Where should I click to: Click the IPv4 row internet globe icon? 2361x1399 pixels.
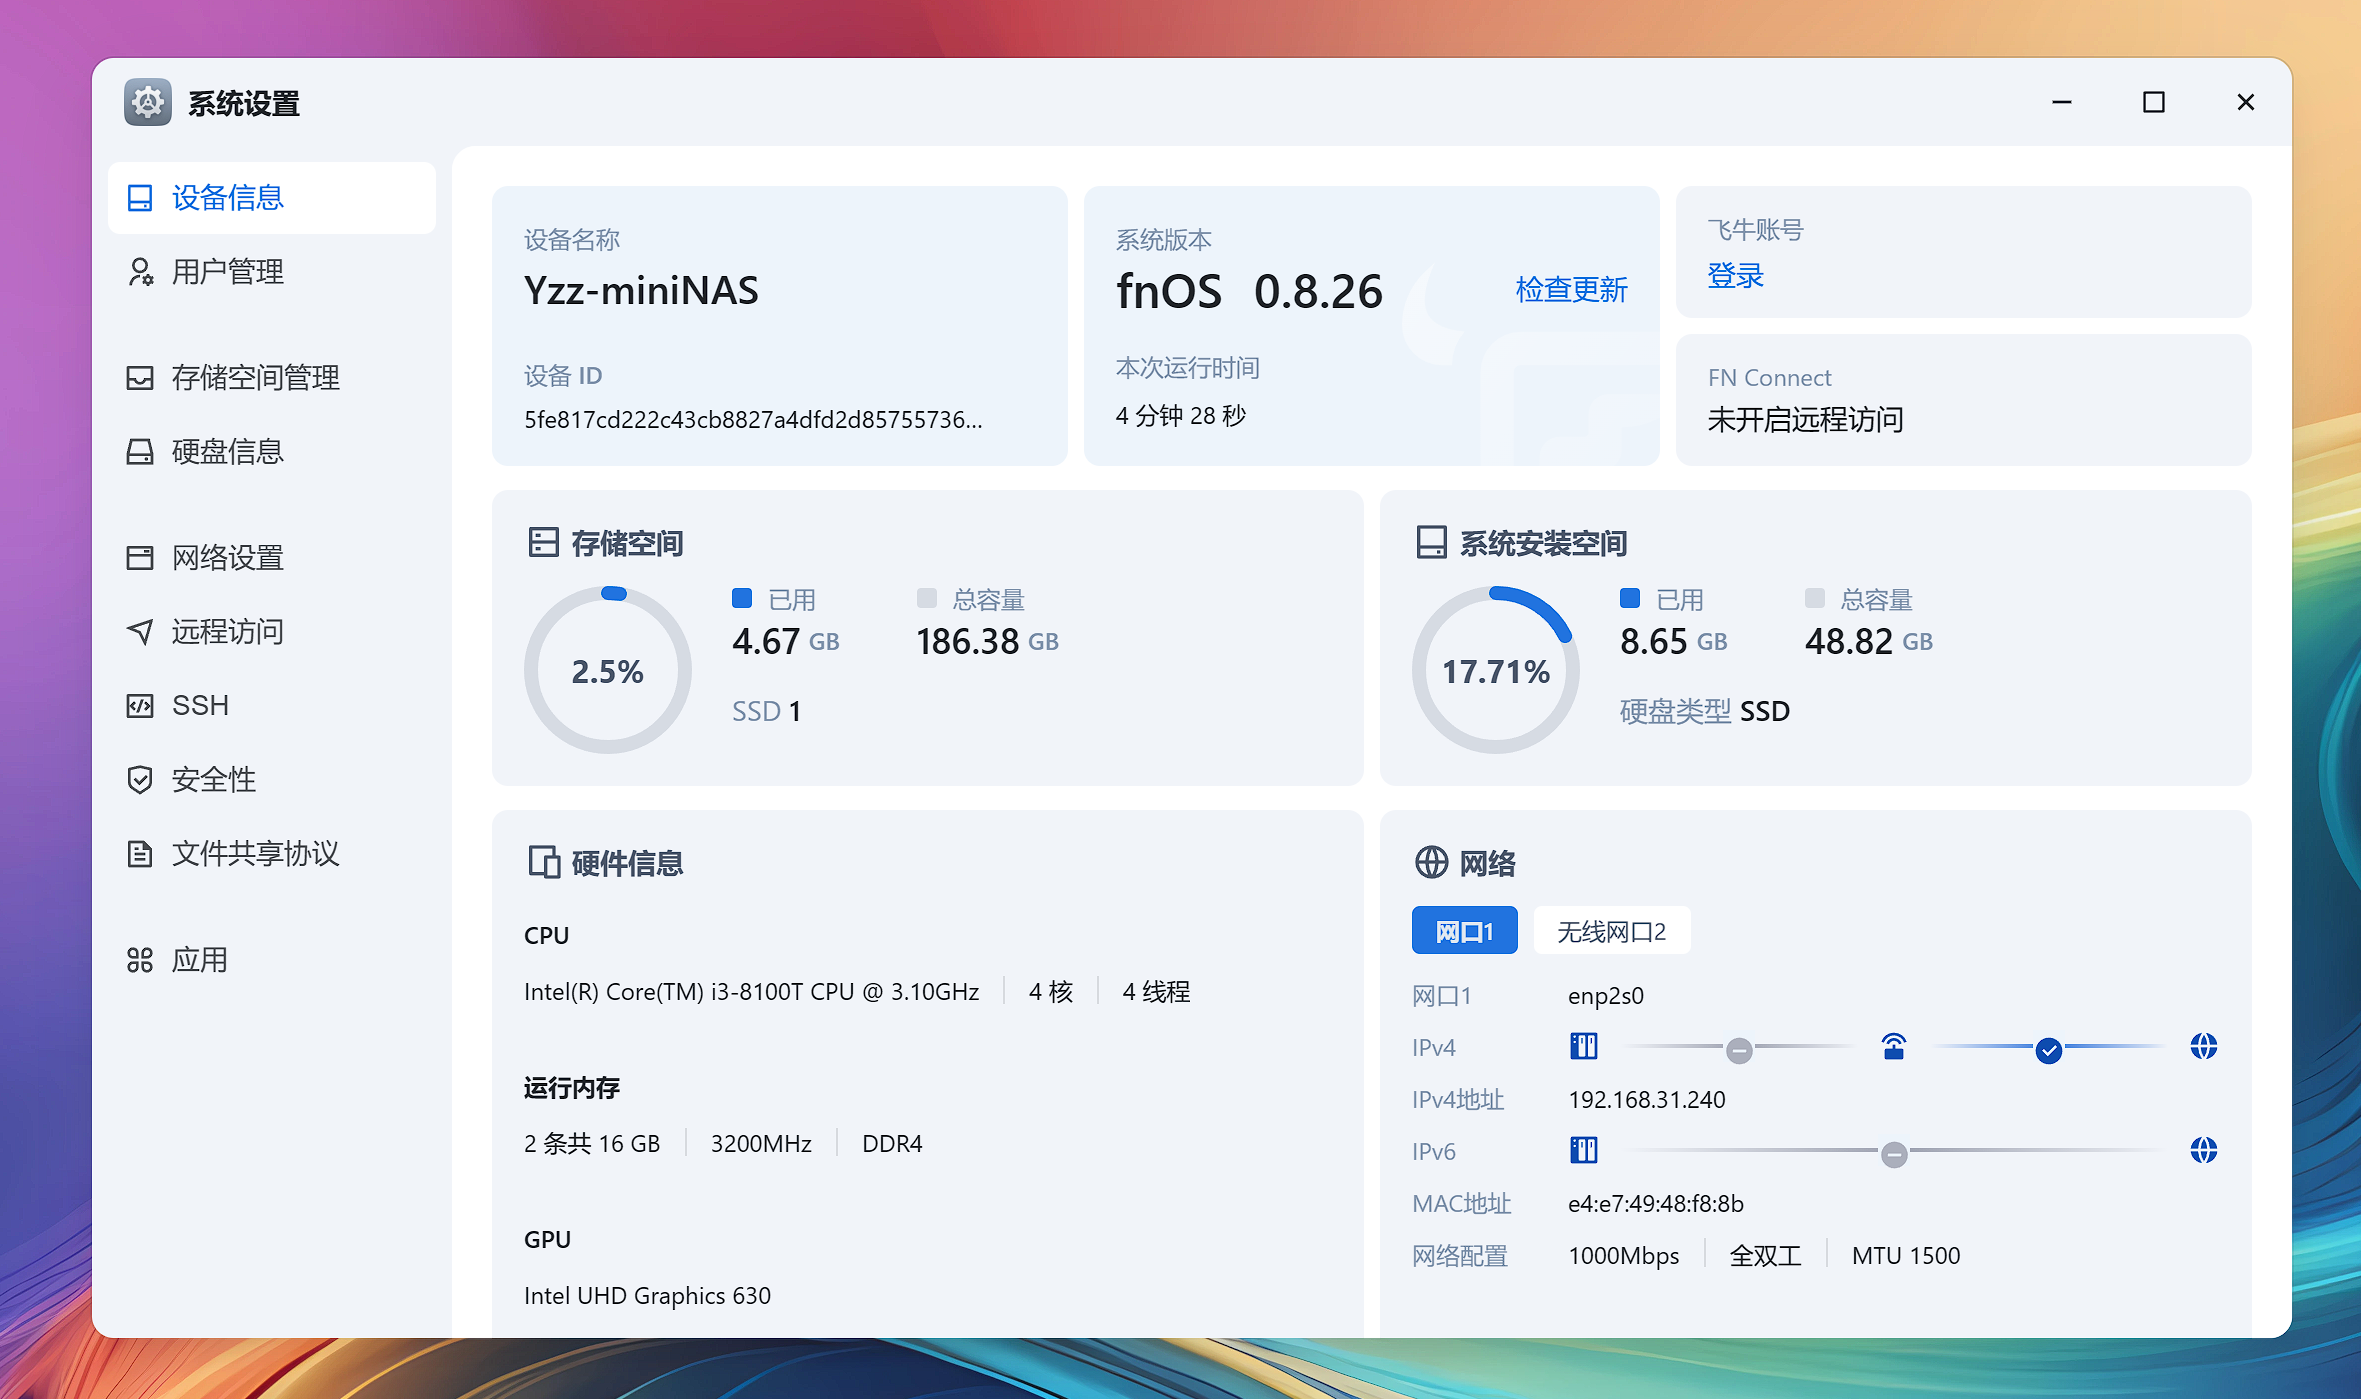pos(2204,1047)
